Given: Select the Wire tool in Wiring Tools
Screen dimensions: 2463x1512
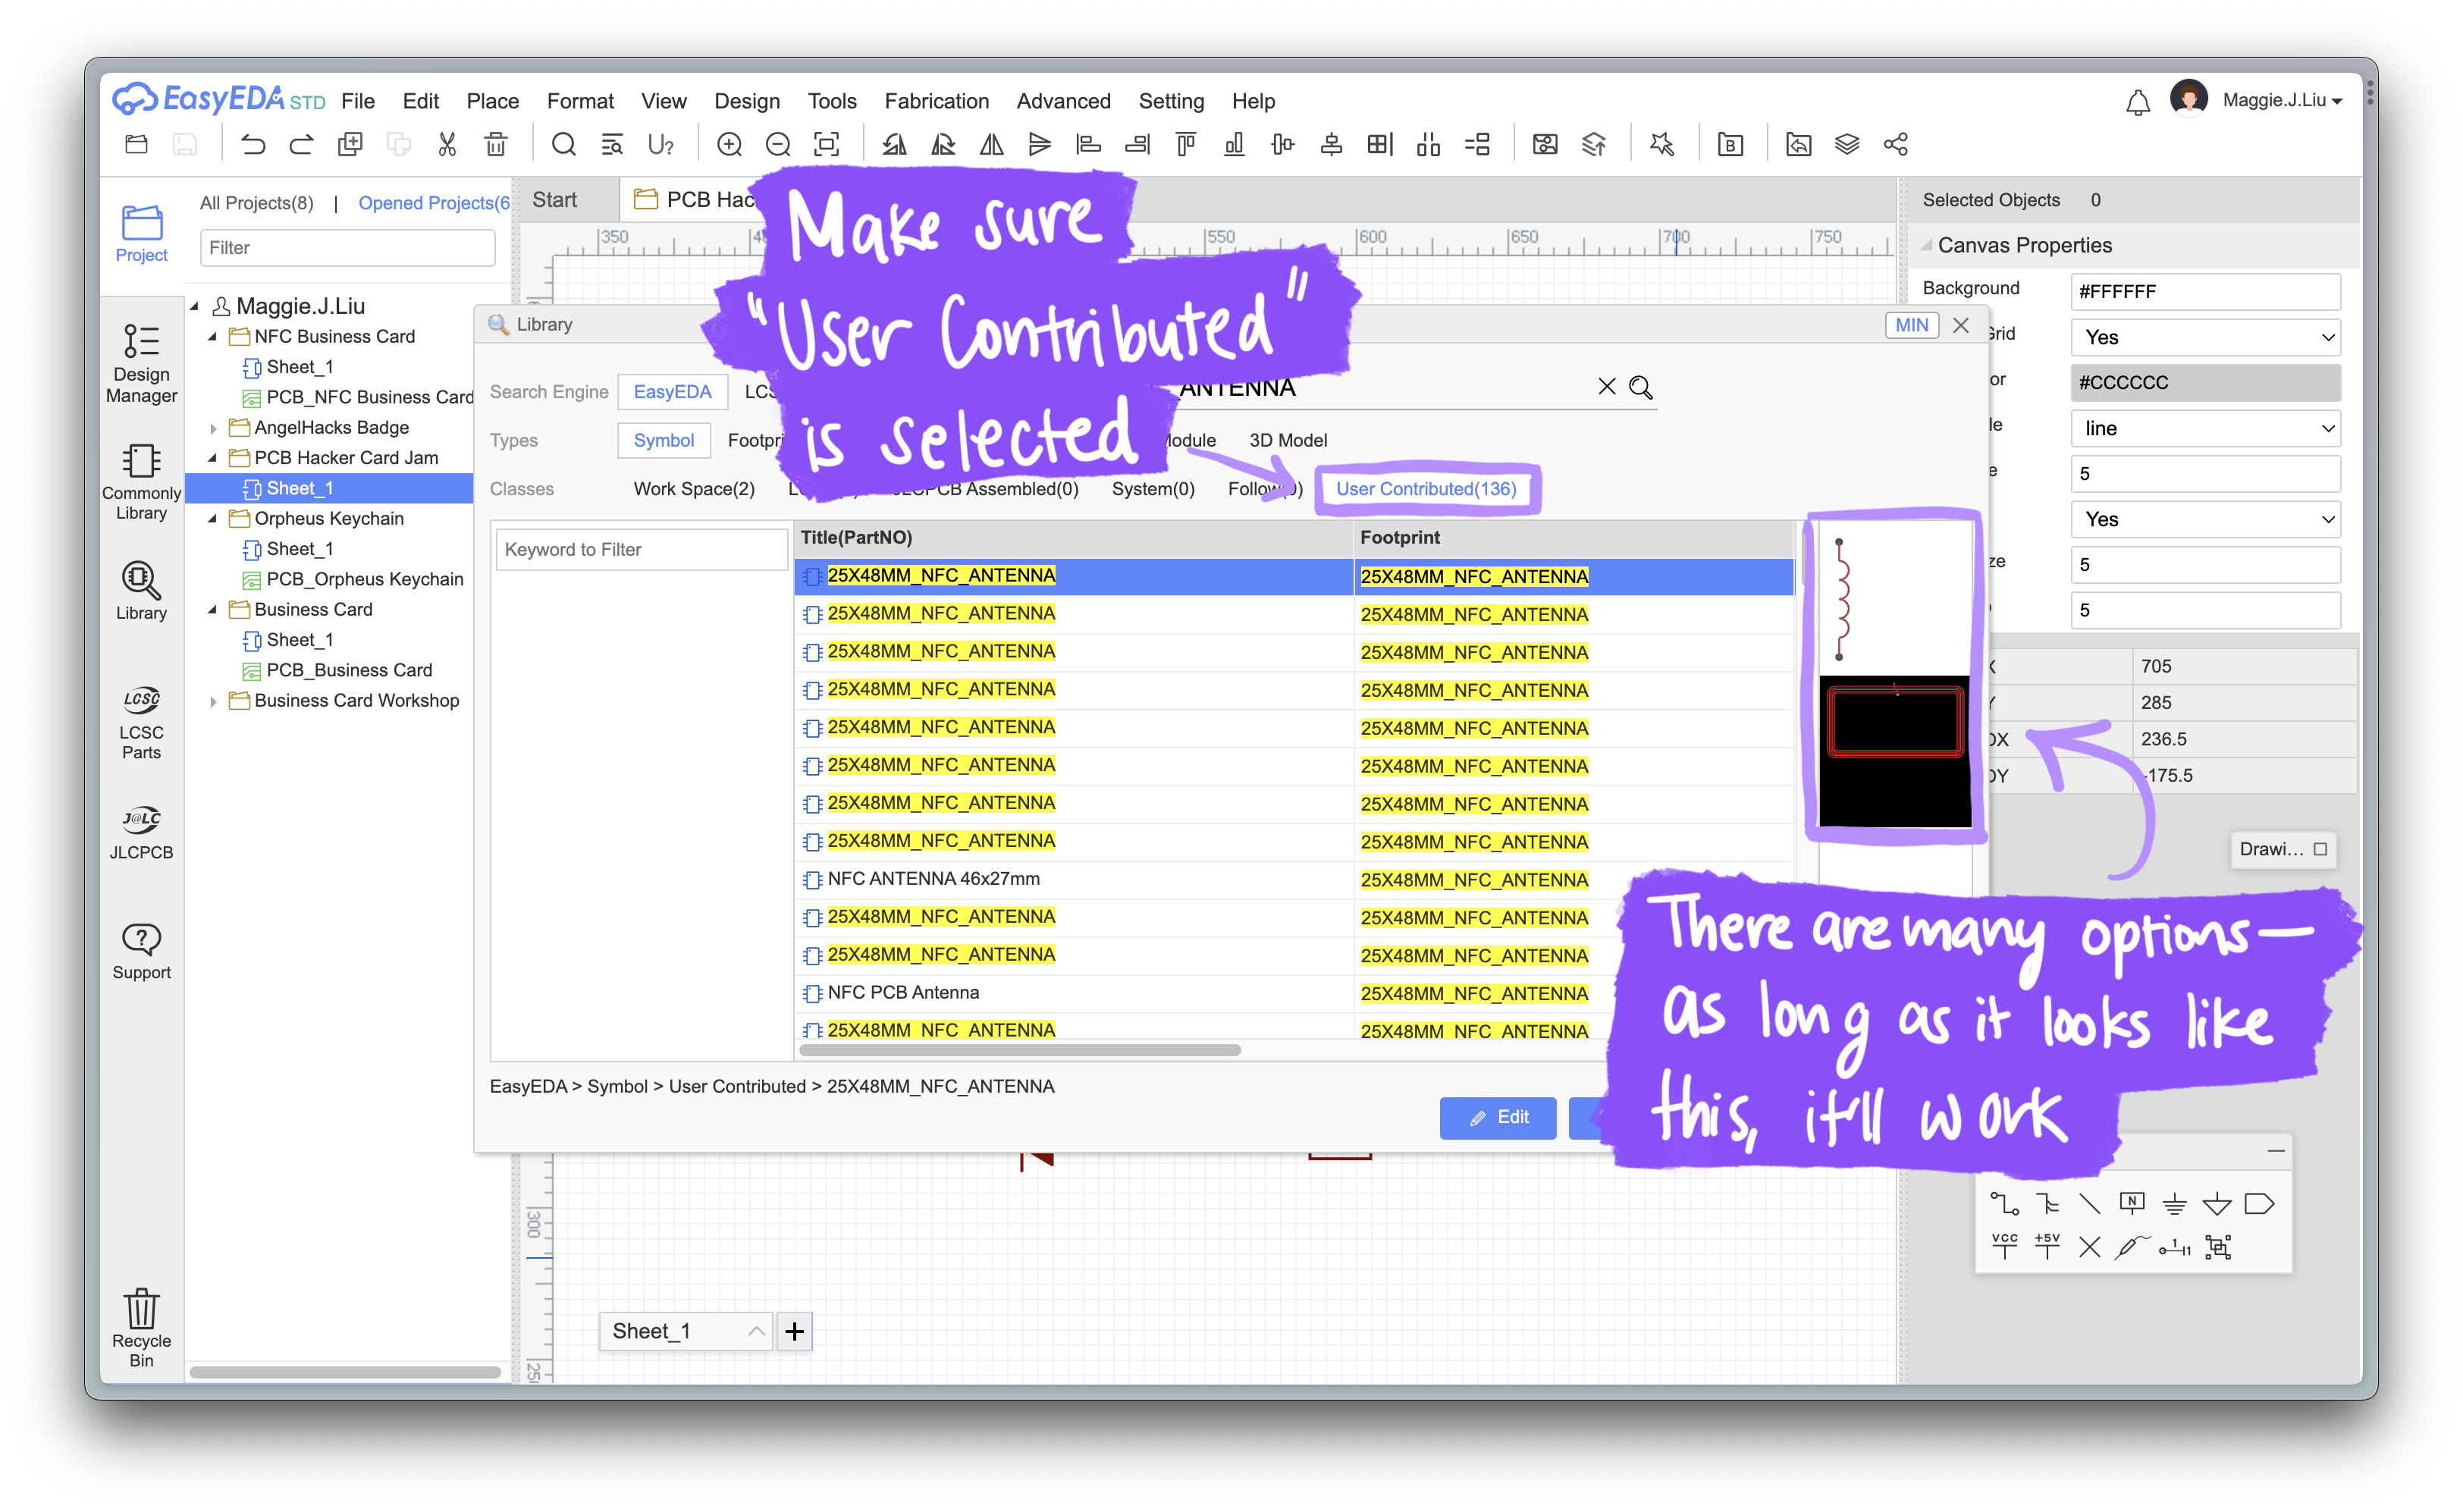Looking at the screenshot, I should tap(2004, 1204).
